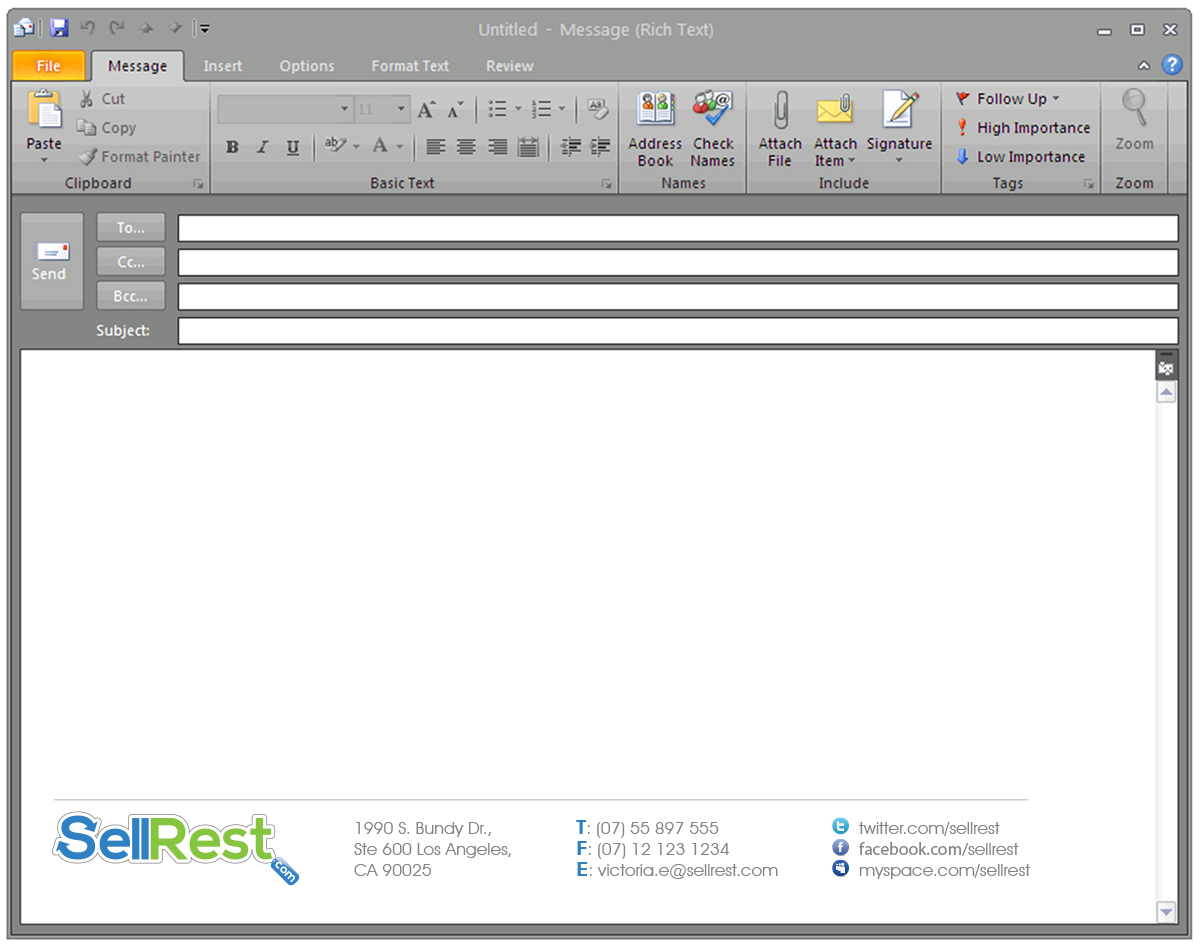Image resolution: width=1200 pixels, height=946 pixels.
Task: Click in the Subject input field
Action: [x=677, y=331]
